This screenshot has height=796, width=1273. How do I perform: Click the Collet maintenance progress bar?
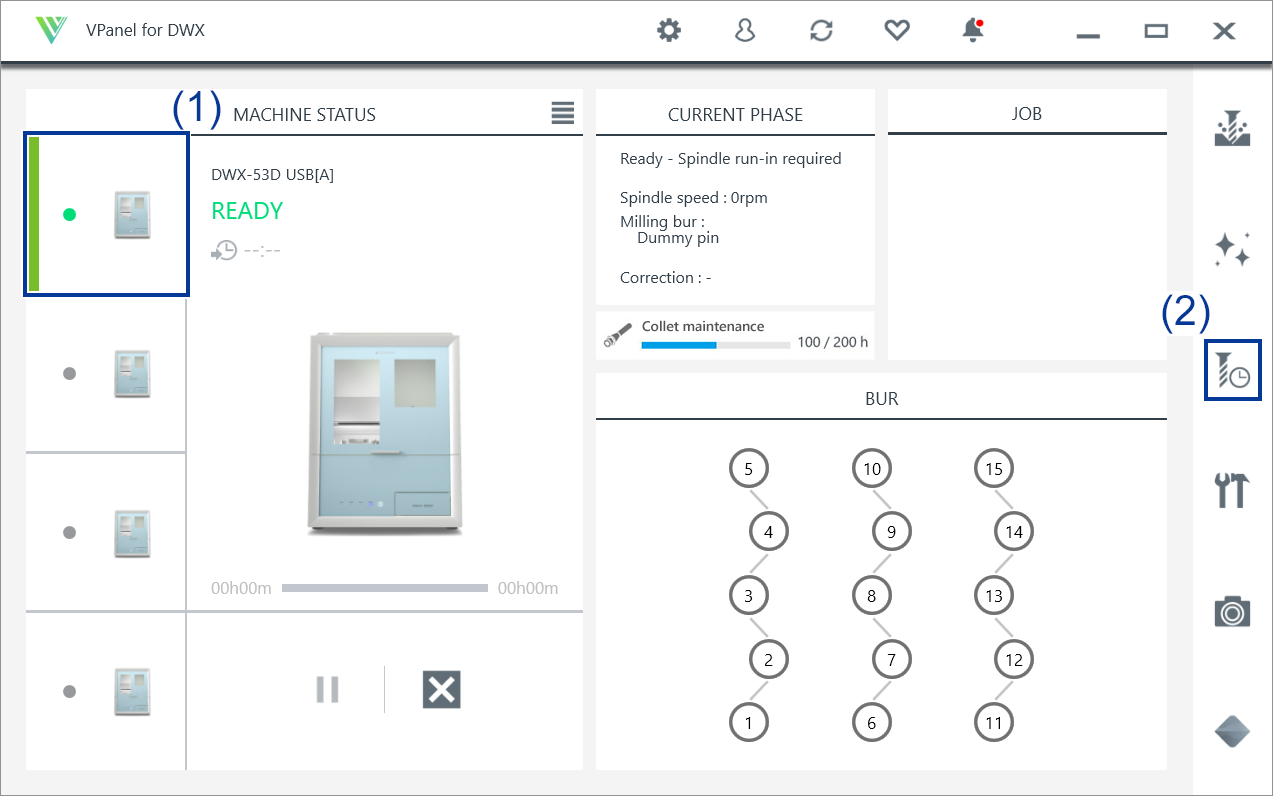[x=716, y=345]
